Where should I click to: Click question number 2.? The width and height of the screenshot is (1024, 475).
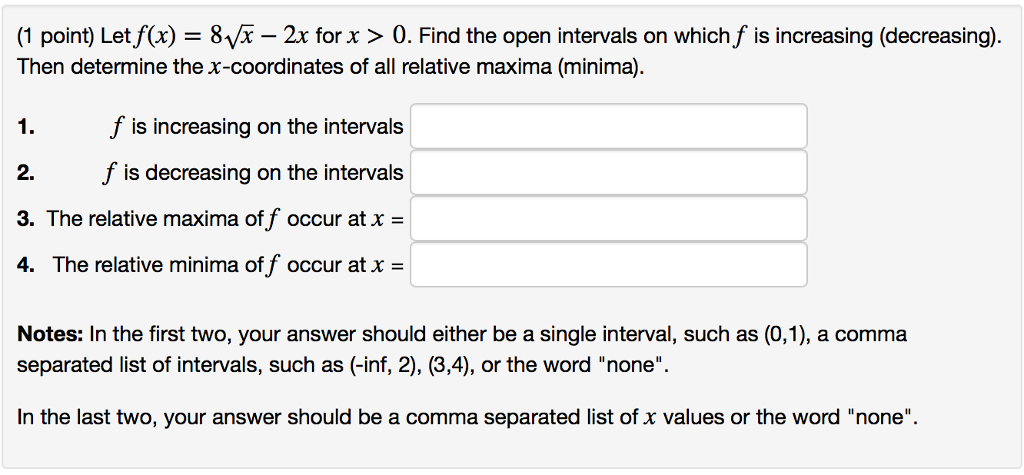click(x=26, y=173)
